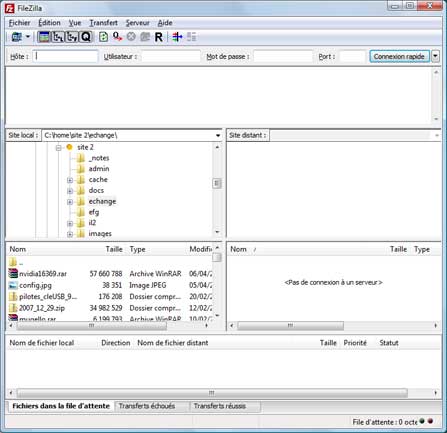Expand the cache folder node
The image size is (447, 433).
click(x=70, y=180)
